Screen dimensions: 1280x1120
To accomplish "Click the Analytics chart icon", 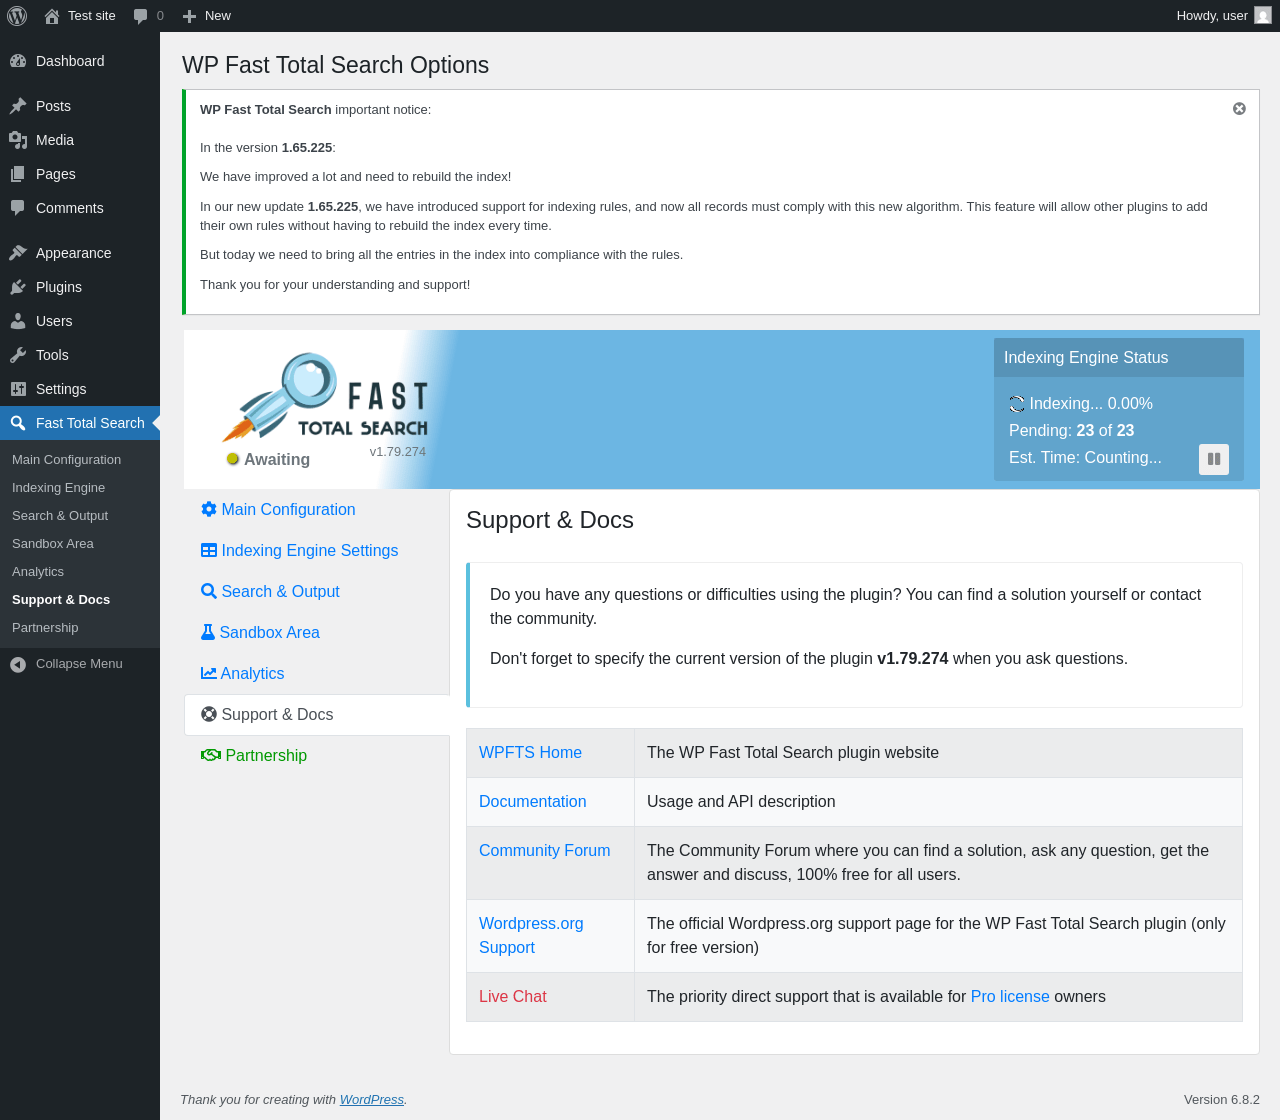I will pyautogui.click(x=209, y=673).
